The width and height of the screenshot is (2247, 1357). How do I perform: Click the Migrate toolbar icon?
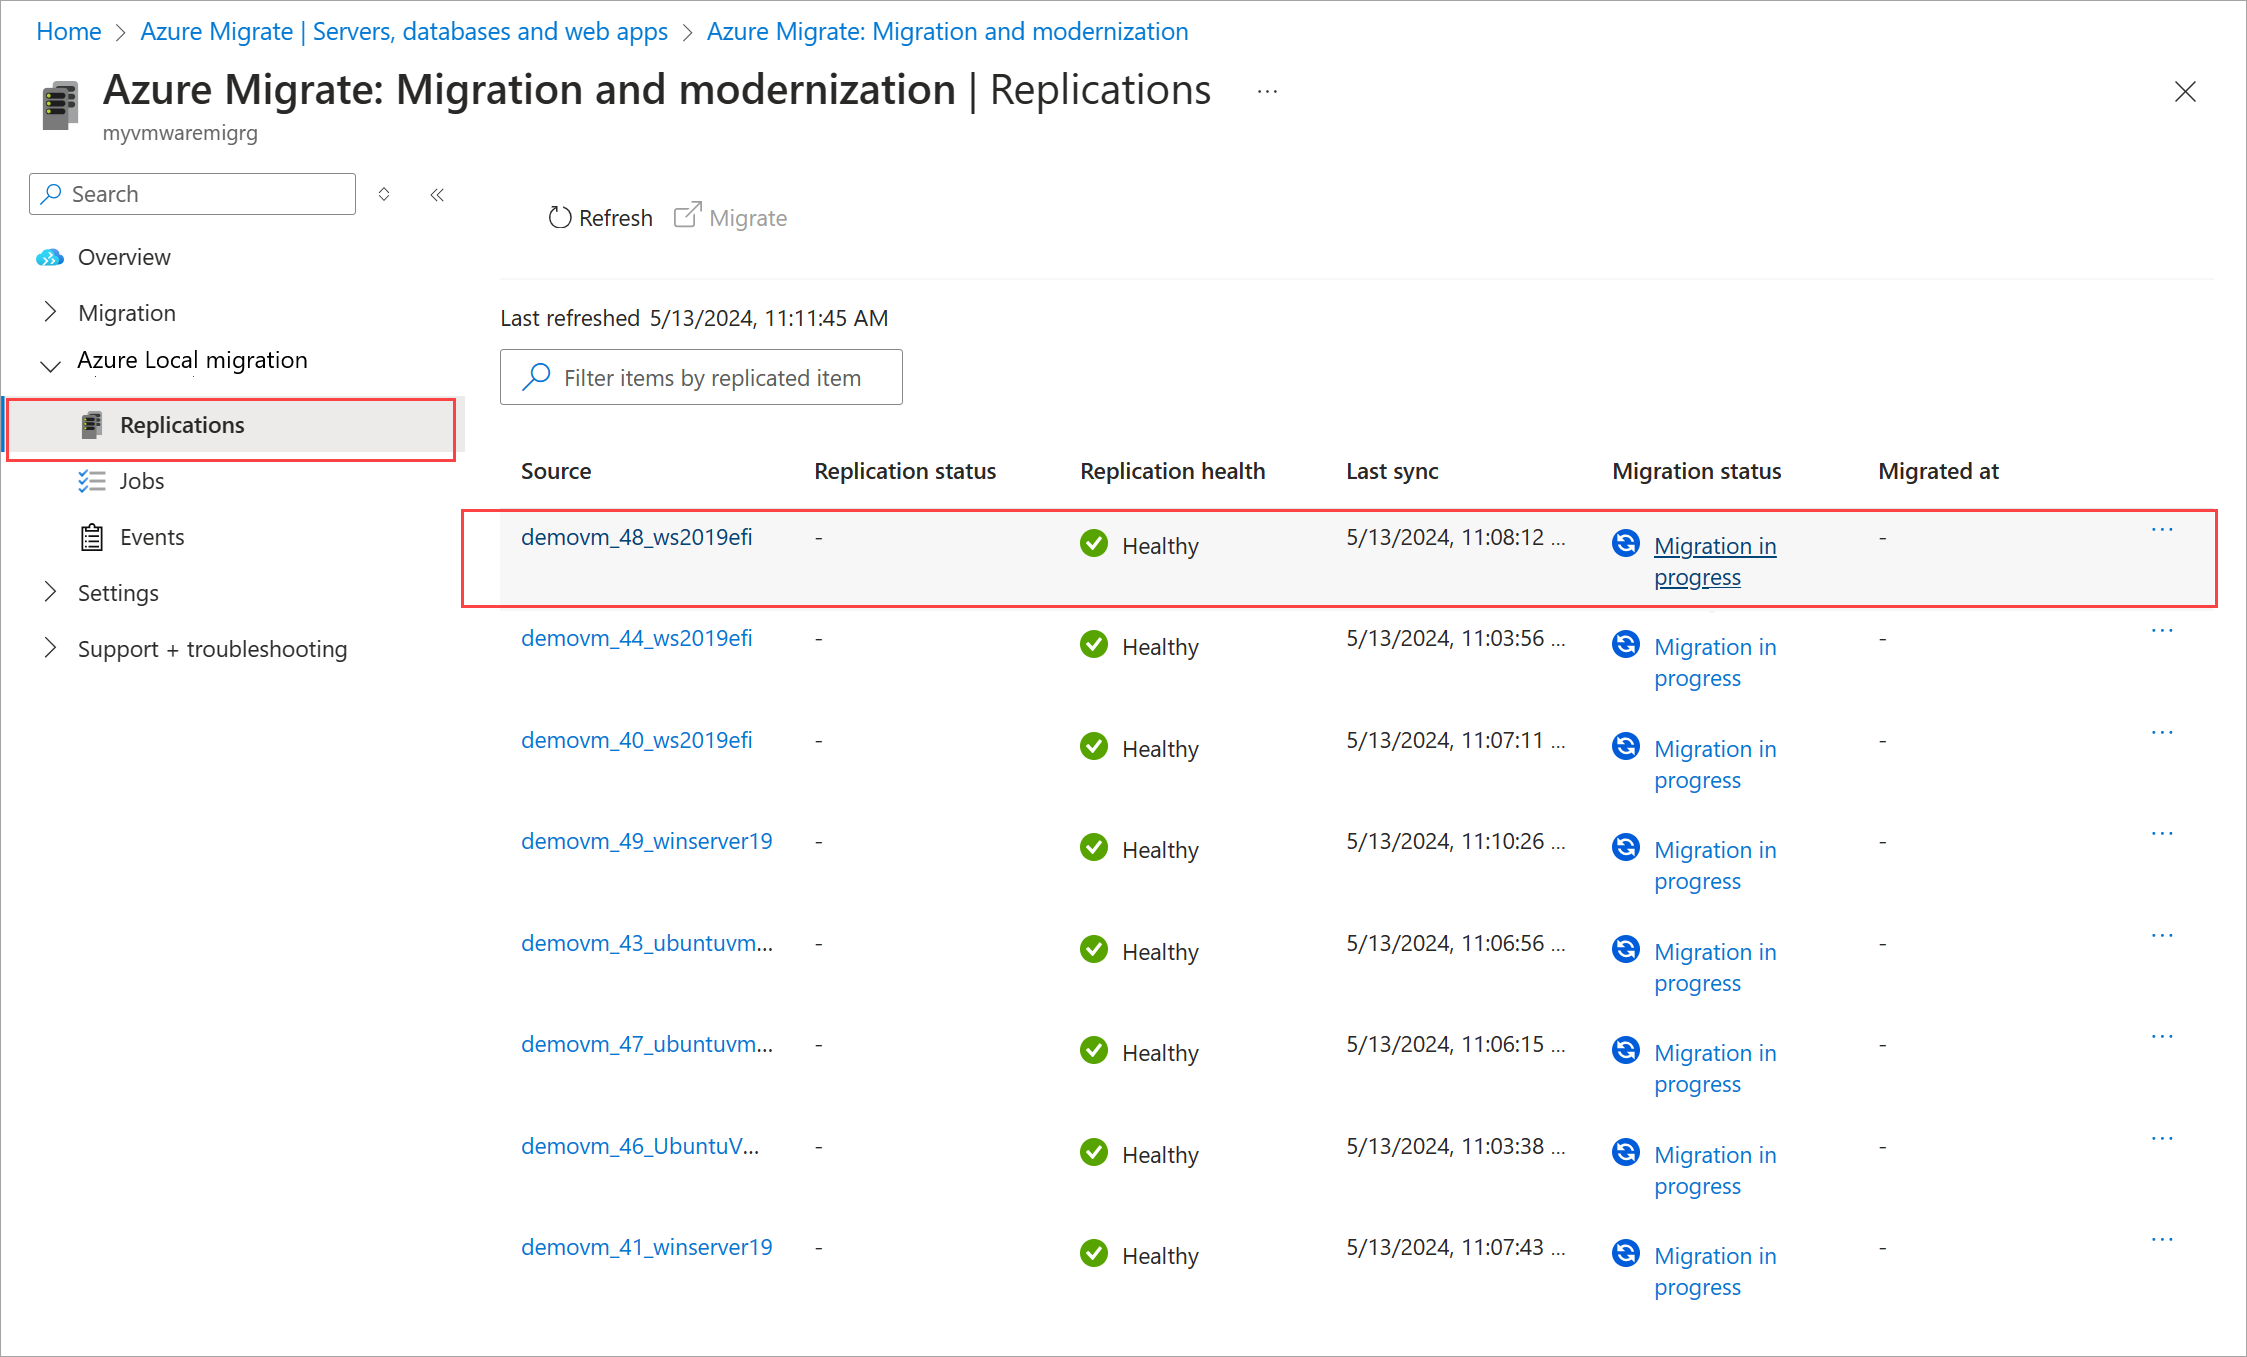tap(688, 216)
